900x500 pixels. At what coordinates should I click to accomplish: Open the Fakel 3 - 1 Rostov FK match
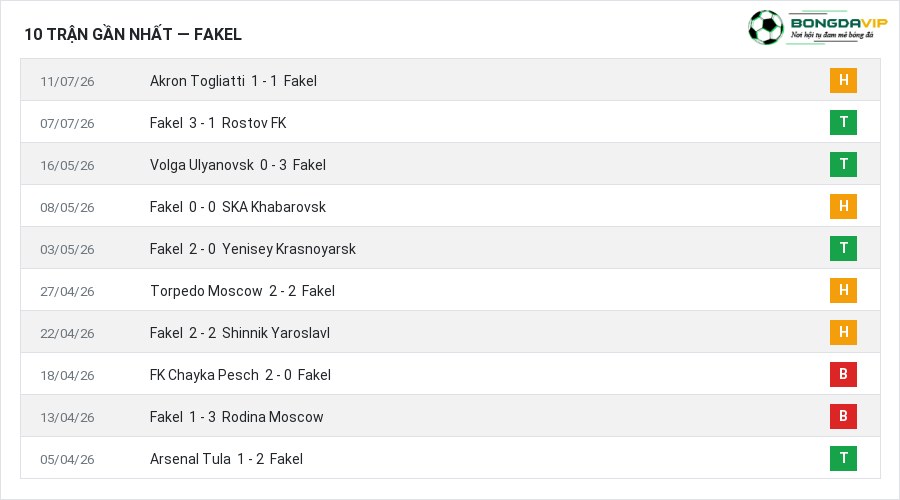click(218, 123)
